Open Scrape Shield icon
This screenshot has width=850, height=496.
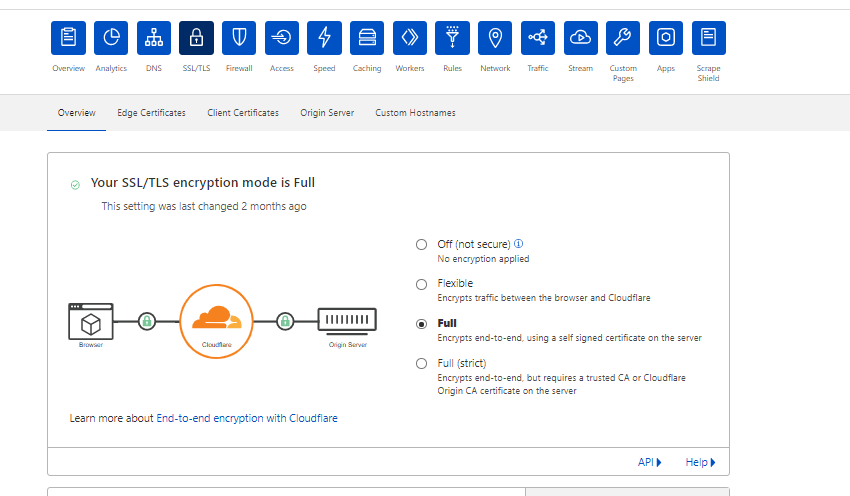click(709, 38)
